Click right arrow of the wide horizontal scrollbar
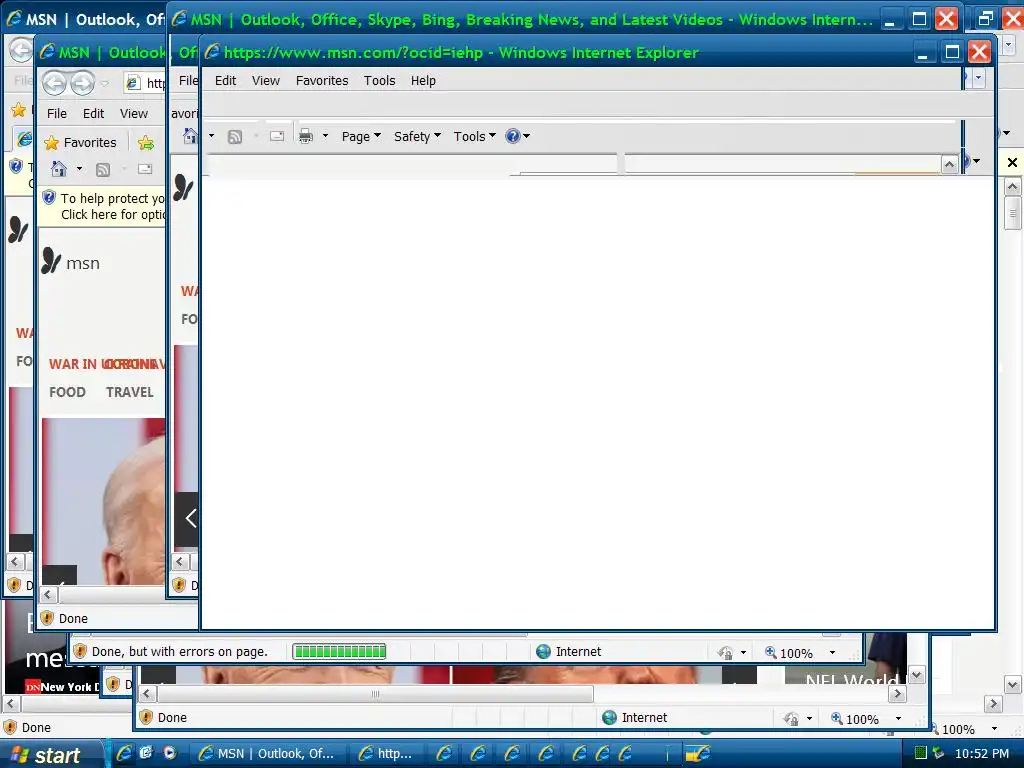 [897, 694]
